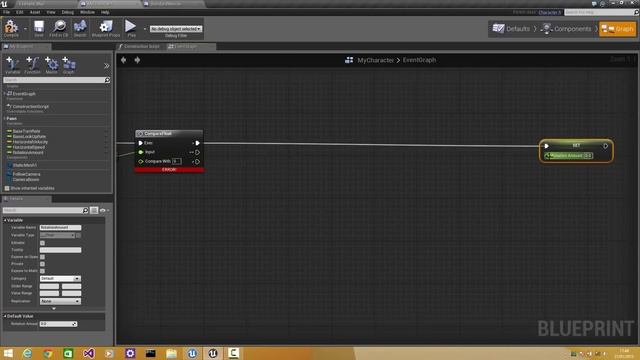Image resolution: width=640 pixels, height=360 pixels.
Task: Click Details property matrix grid icon
Action: (x=94, y=210)
